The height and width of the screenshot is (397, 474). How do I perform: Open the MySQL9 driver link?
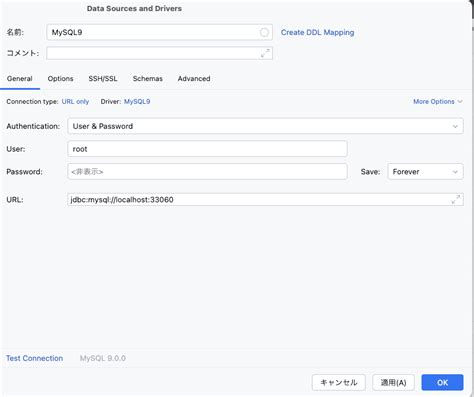[x=137, y=101]
